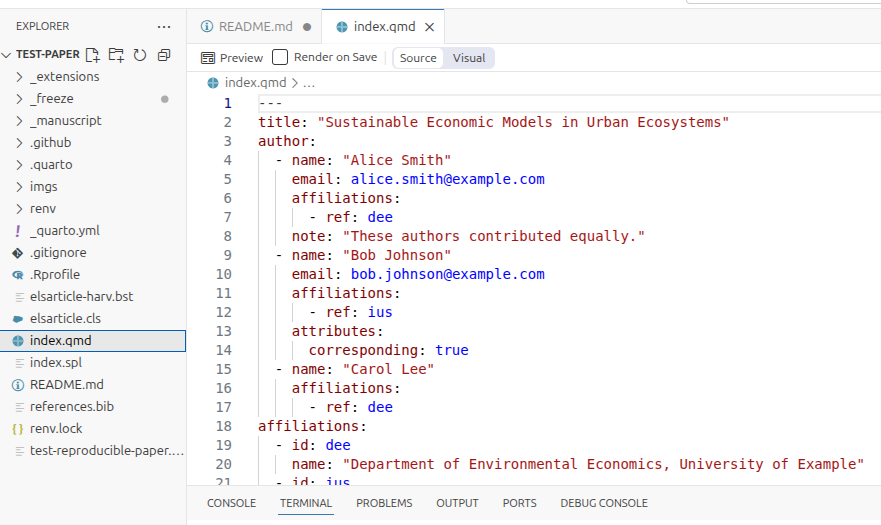Screen dimensions: 881x525
Task: Open the references.bib file
Action: point(71,407)
